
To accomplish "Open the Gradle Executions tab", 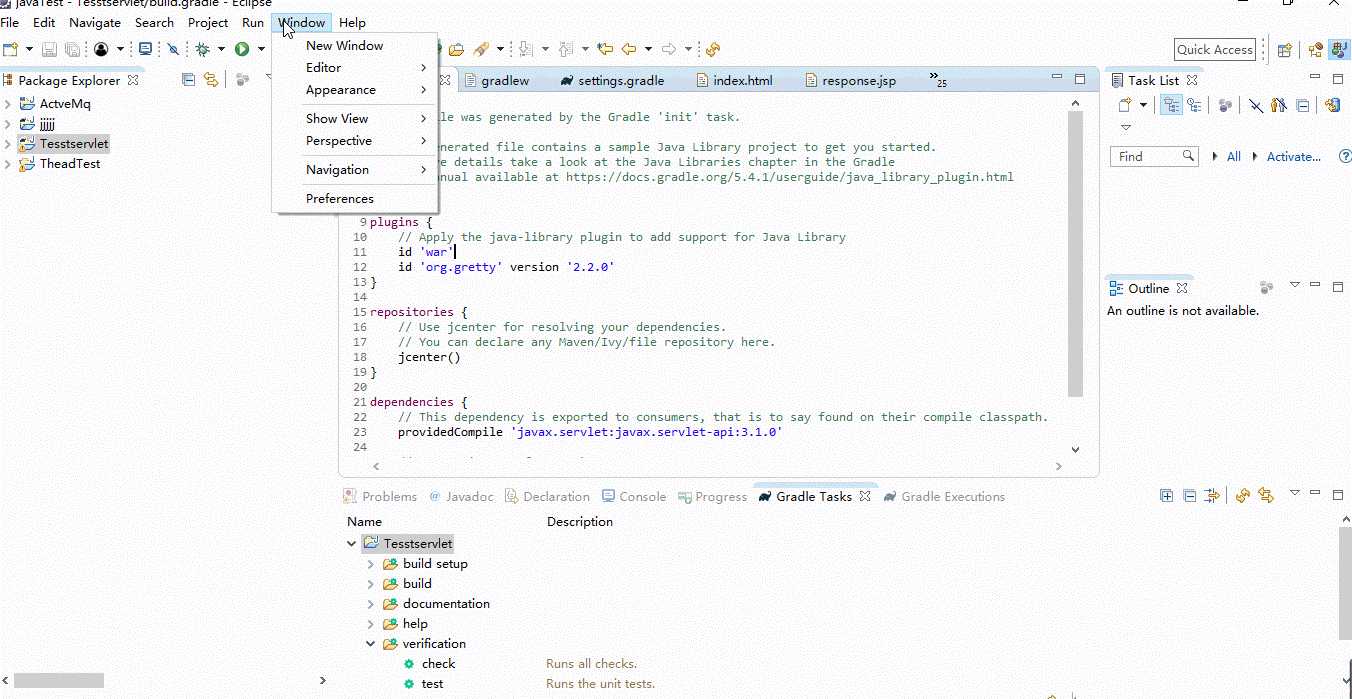I will tap(944, 496).
